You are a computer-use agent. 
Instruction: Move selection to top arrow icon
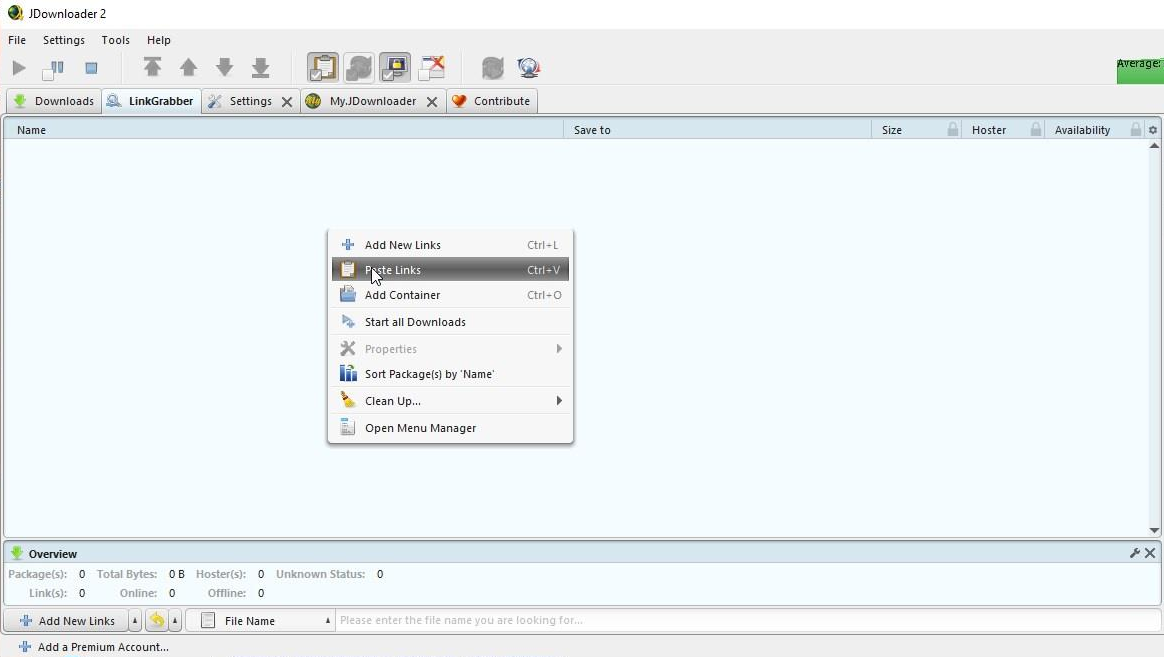tap(152, 68)
